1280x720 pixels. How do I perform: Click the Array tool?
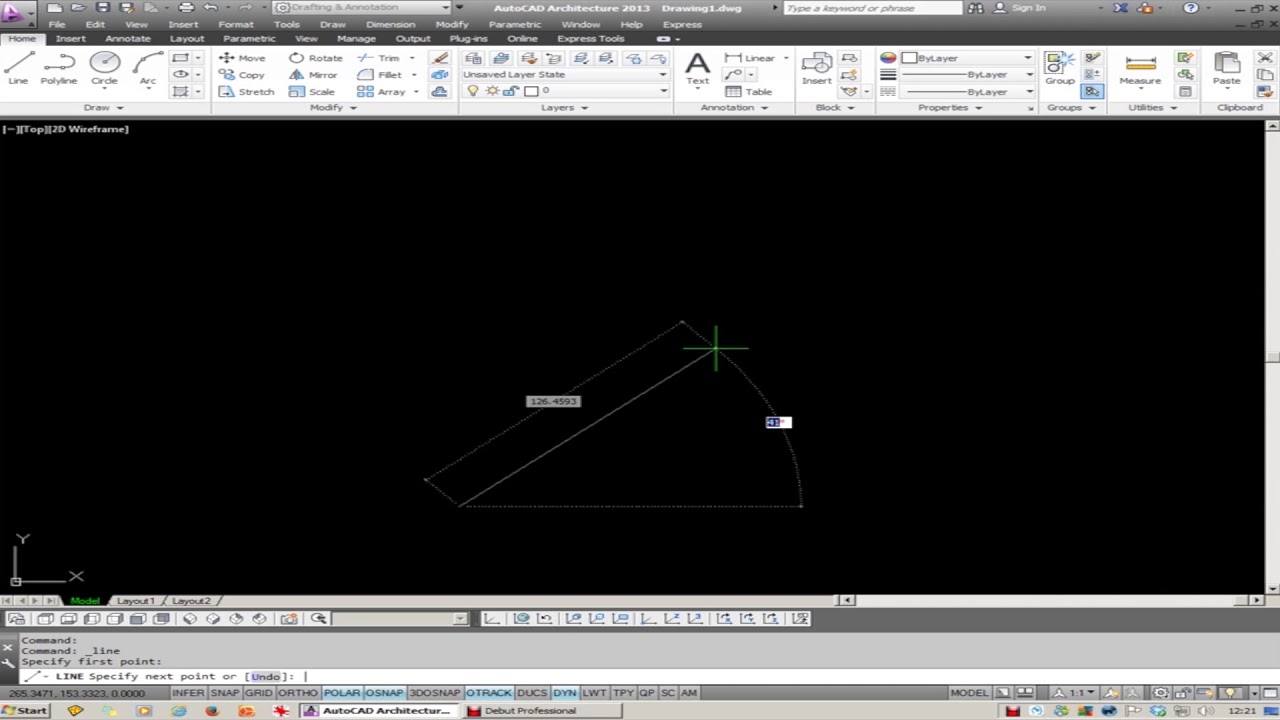pos(382,91)
